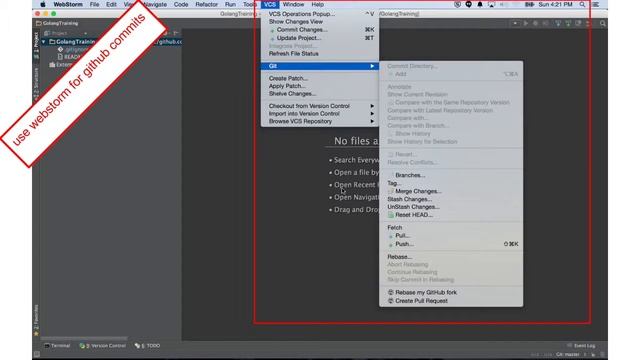Choose Fetch in the Git submenu

451,227
